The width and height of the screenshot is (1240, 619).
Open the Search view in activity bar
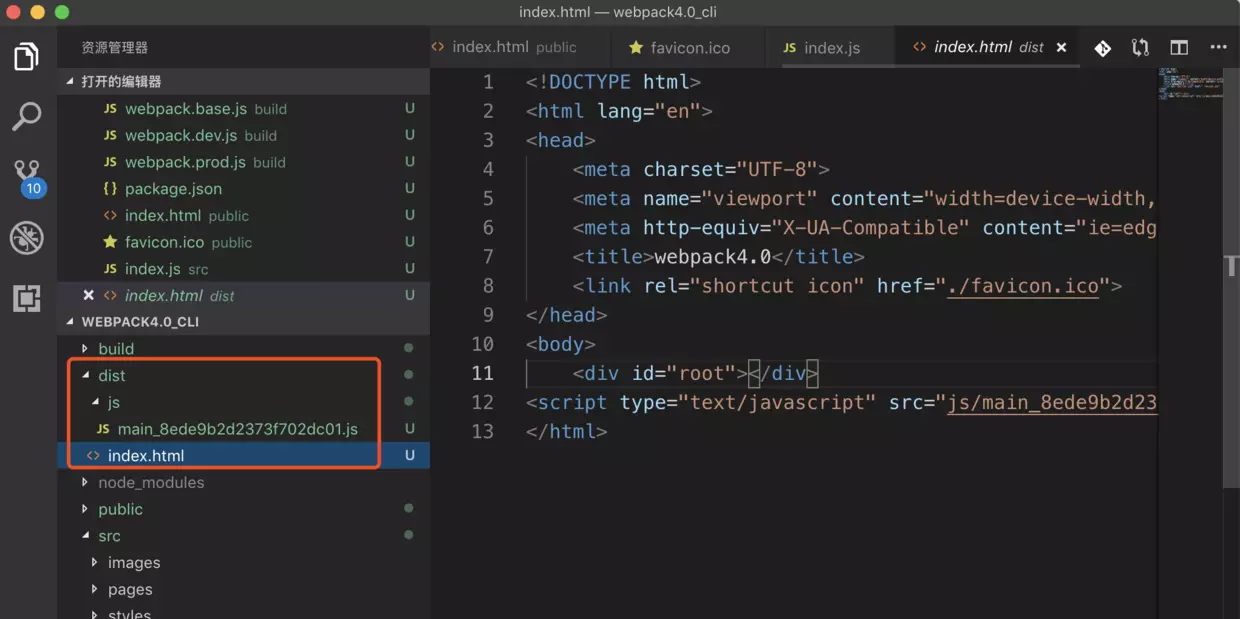tap(27, 116)
